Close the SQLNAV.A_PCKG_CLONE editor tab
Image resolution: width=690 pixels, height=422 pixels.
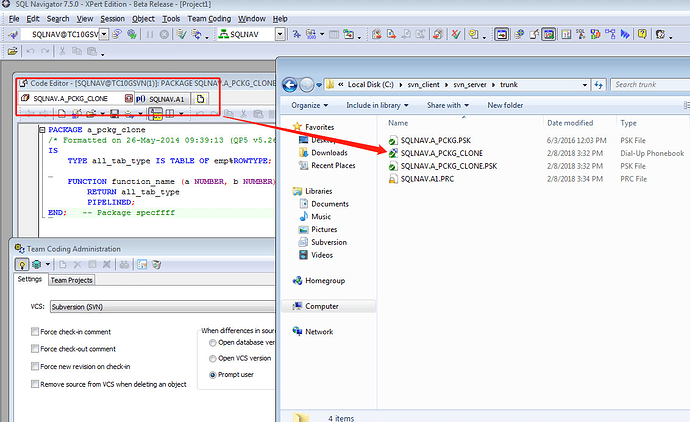pyautogui.click(x=128, y=99)
